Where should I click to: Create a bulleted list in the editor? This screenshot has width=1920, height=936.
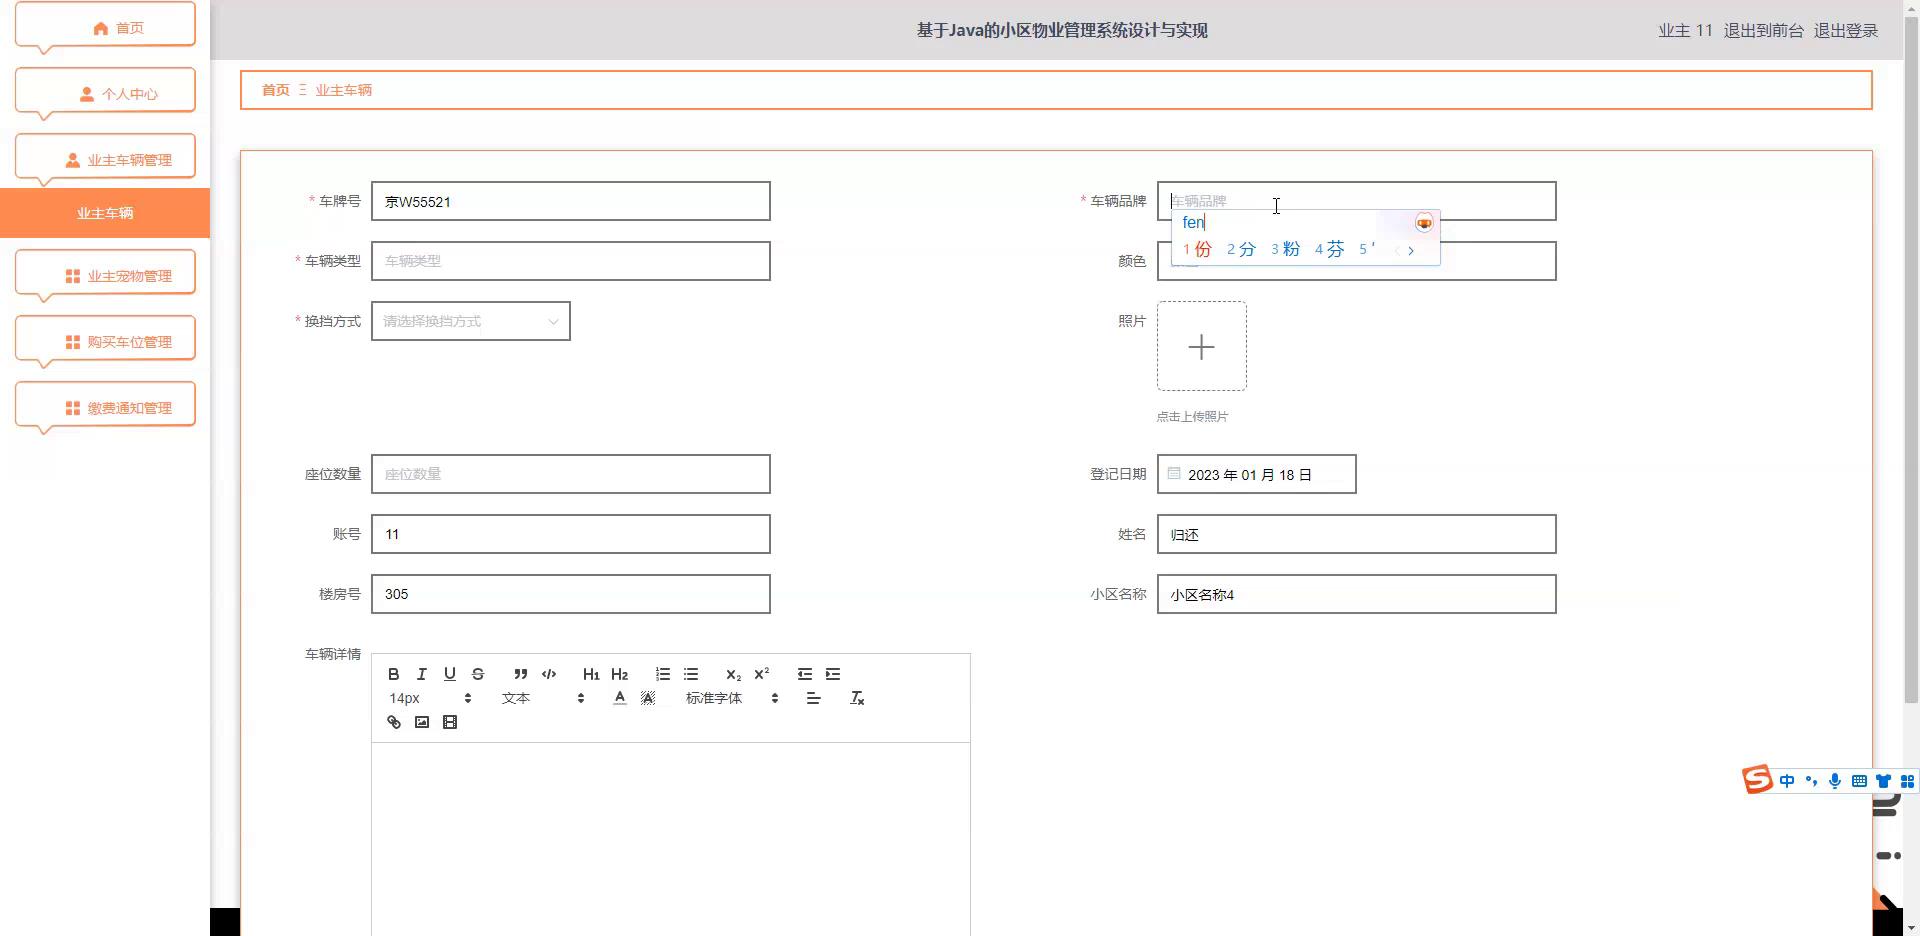(690, 674)
